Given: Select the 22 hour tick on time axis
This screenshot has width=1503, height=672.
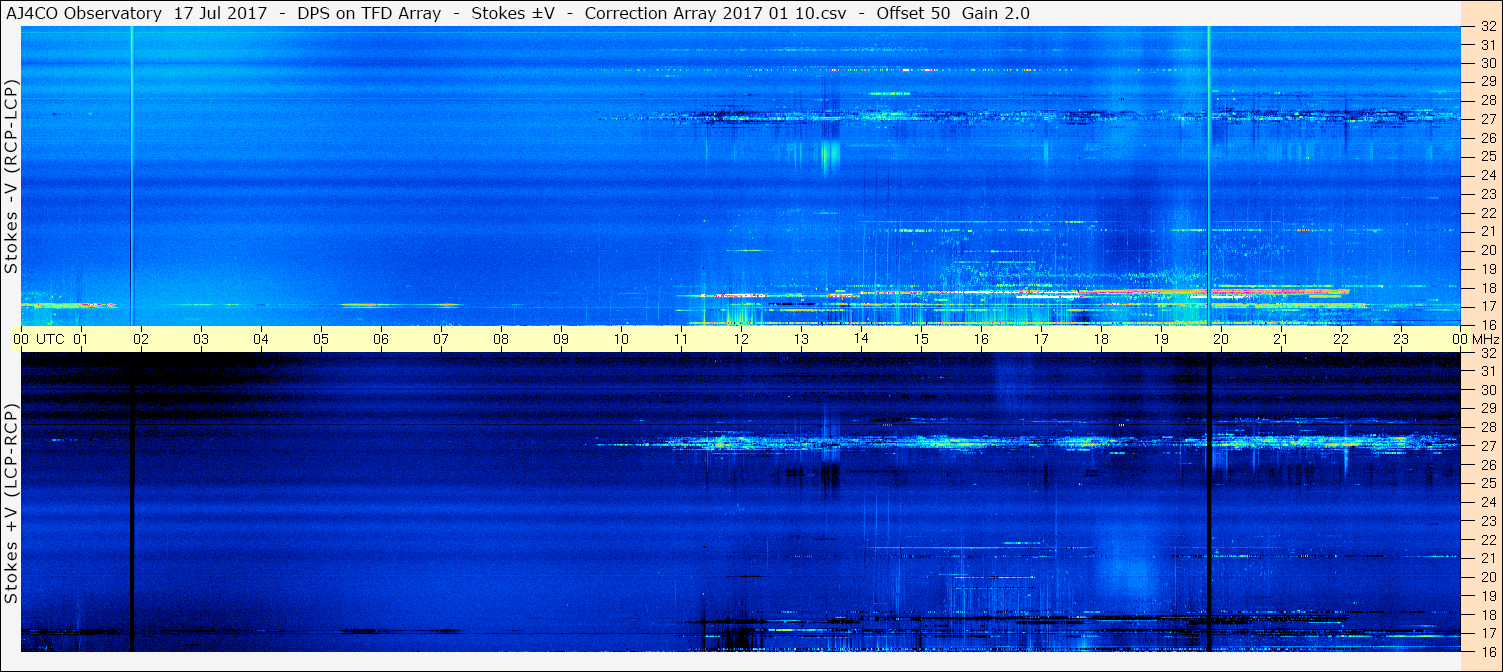Looking at the screenshot, I should coord(1341,339).
